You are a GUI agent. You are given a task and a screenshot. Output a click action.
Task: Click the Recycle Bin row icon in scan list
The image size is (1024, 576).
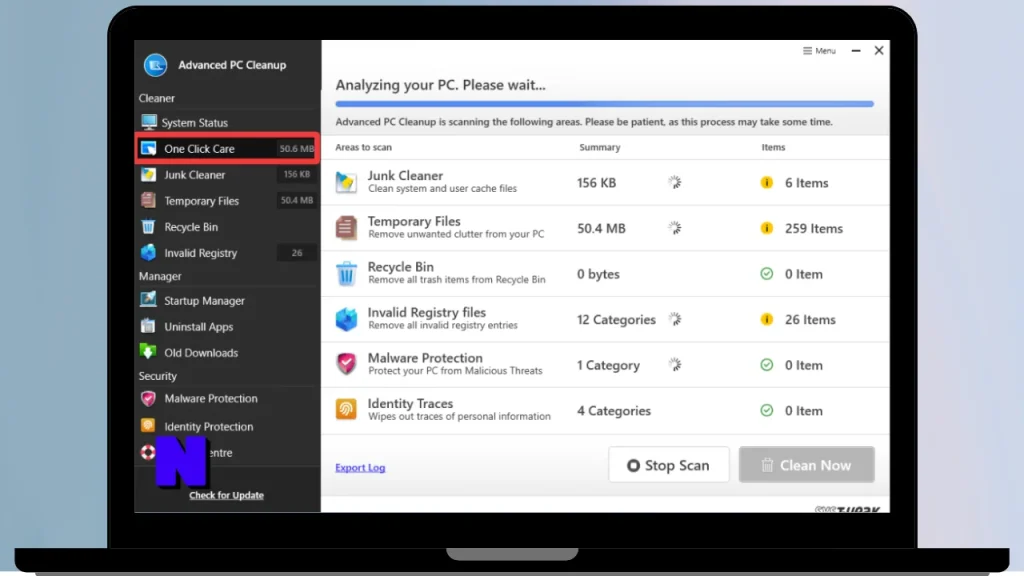click(x=346, y=274)
